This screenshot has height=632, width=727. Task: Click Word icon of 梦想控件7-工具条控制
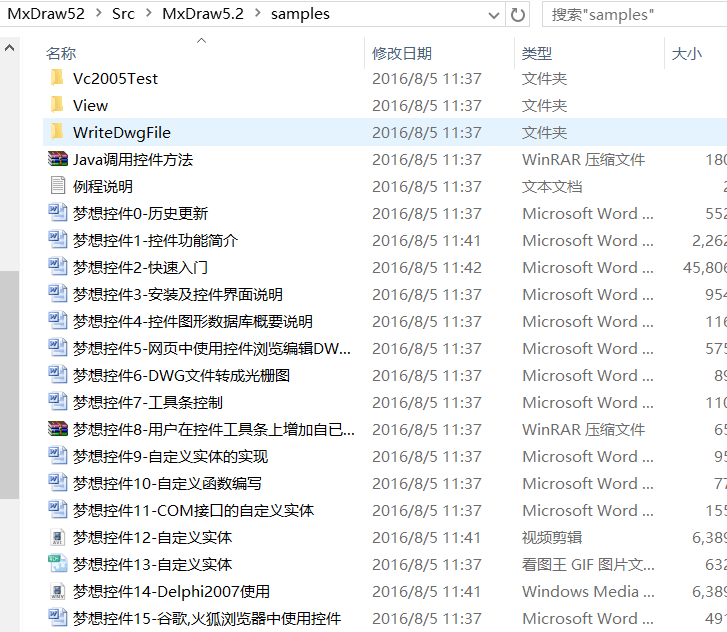[58, 402]
